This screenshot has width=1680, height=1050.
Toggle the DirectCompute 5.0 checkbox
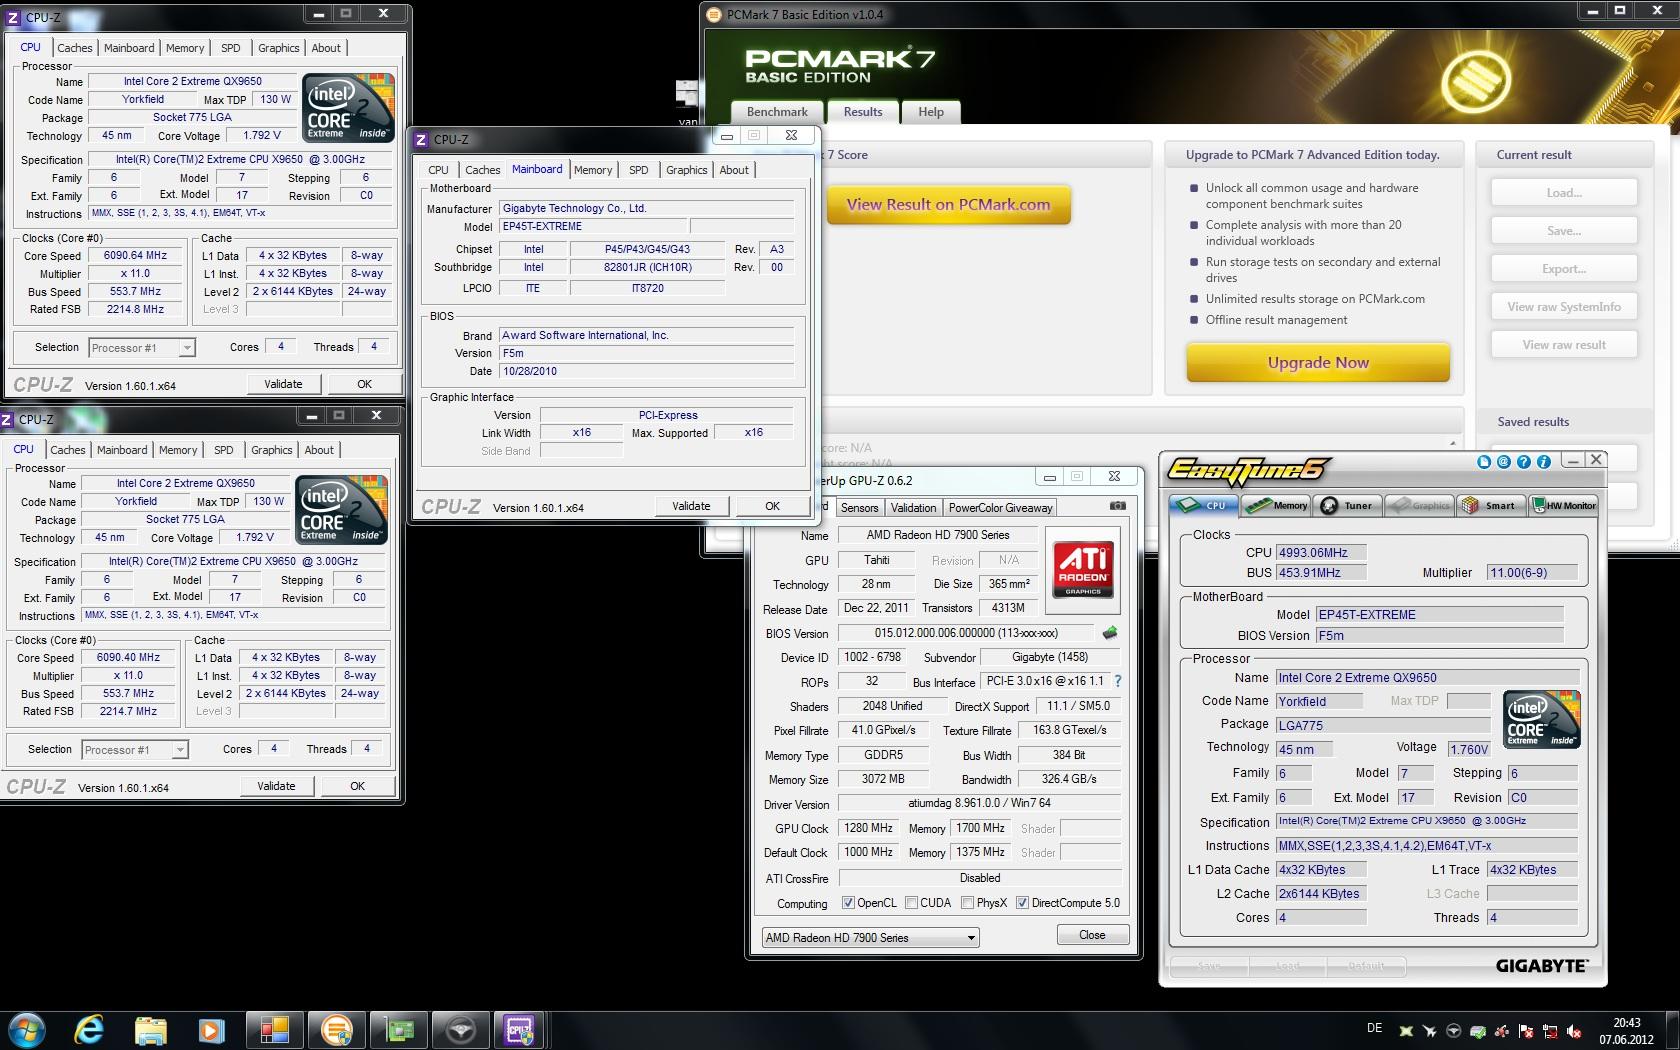pos(1022,902)
